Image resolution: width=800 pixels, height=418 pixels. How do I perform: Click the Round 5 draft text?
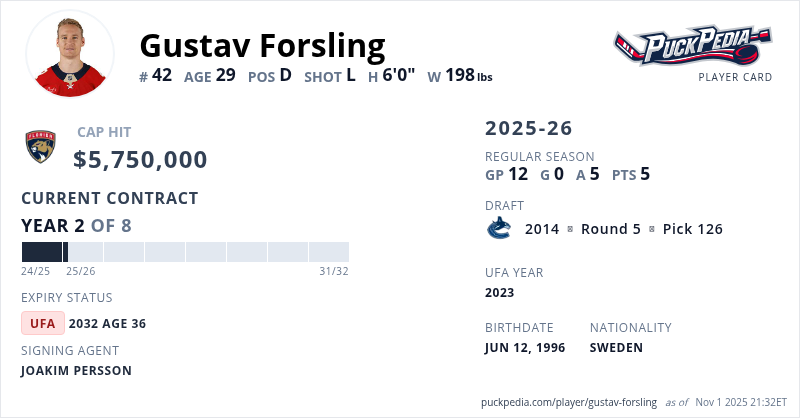[x=611, y=229]
